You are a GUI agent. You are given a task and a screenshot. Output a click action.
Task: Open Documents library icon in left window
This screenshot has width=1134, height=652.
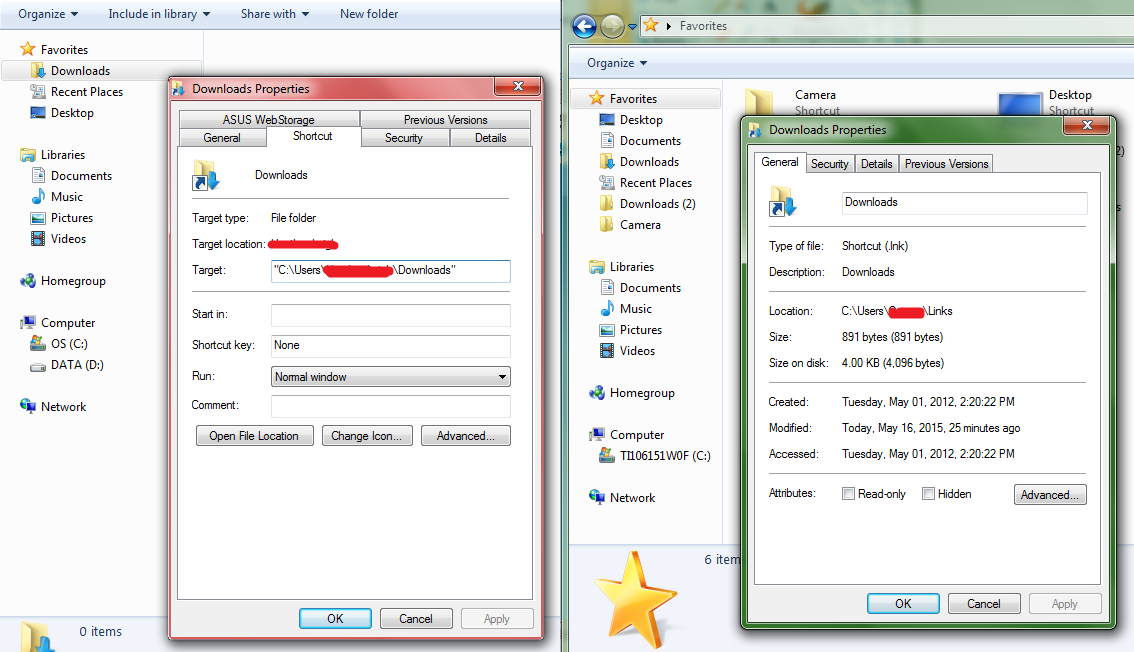click(x=38, y=175)
